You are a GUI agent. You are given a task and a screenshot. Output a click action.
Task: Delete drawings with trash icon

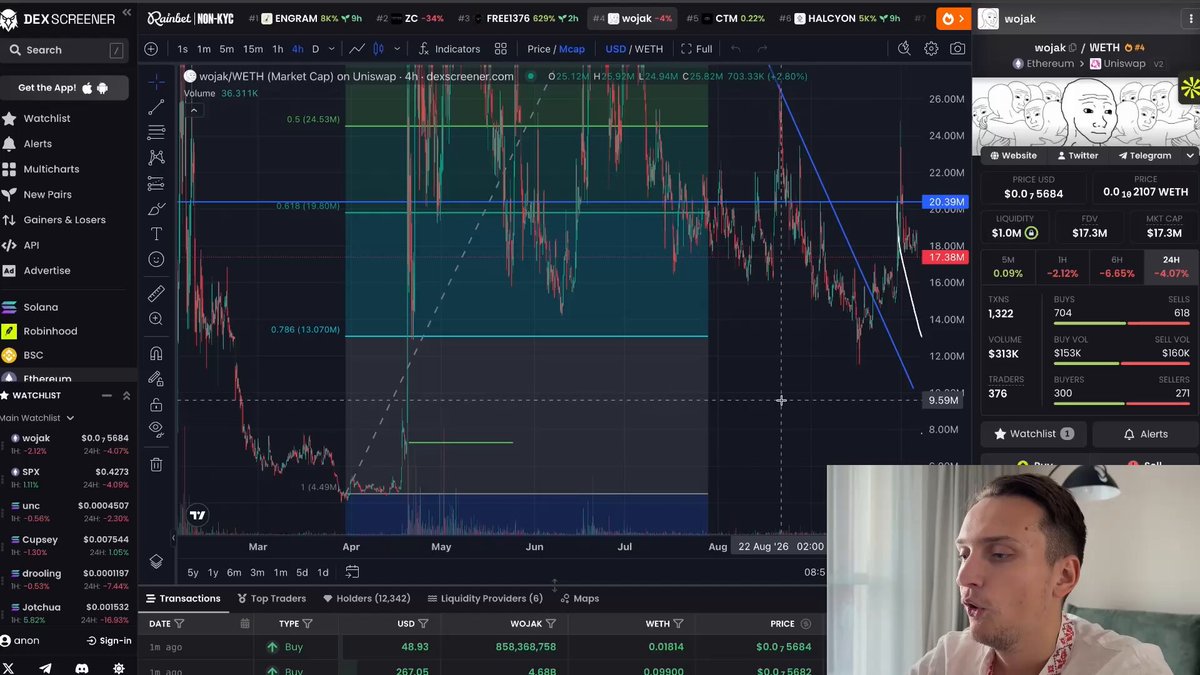click(x=156, y=464)
